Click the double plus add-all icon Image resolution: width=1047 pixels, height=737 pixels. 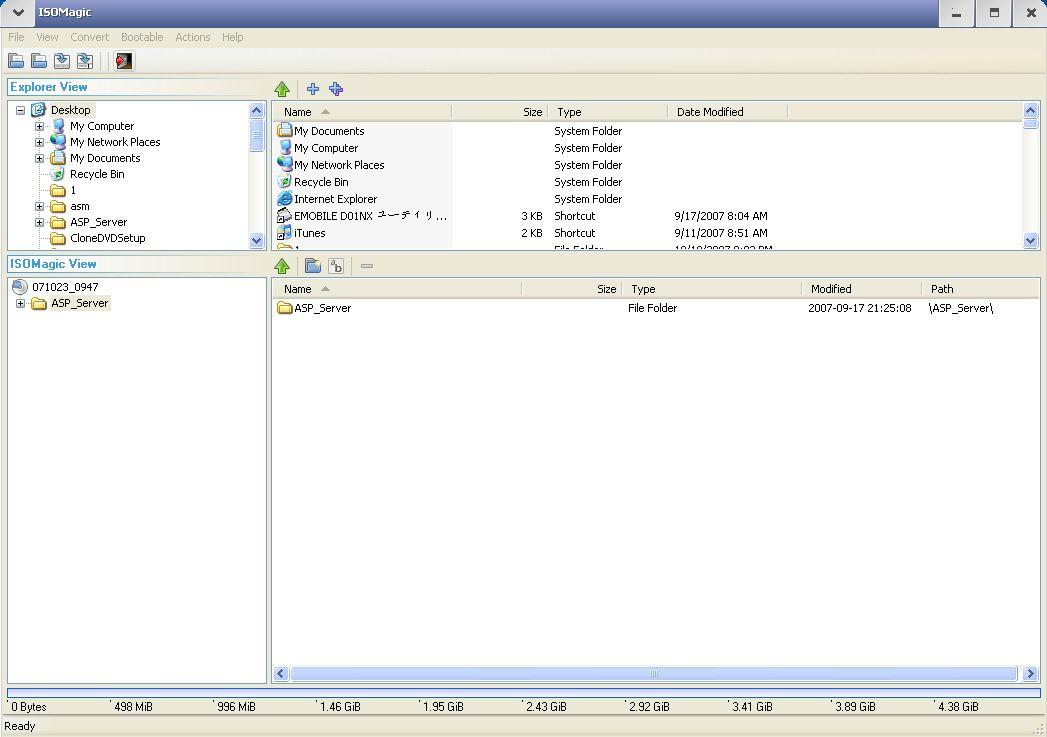[336, 89]
